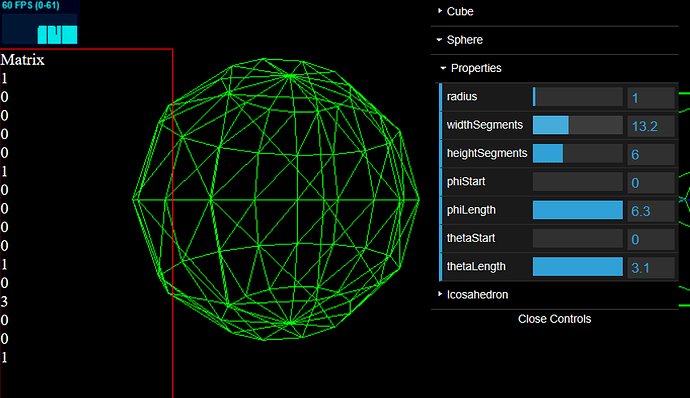Expand the Cube folder arrow
This screenshot has height=398, width=690.
(440, 11)
